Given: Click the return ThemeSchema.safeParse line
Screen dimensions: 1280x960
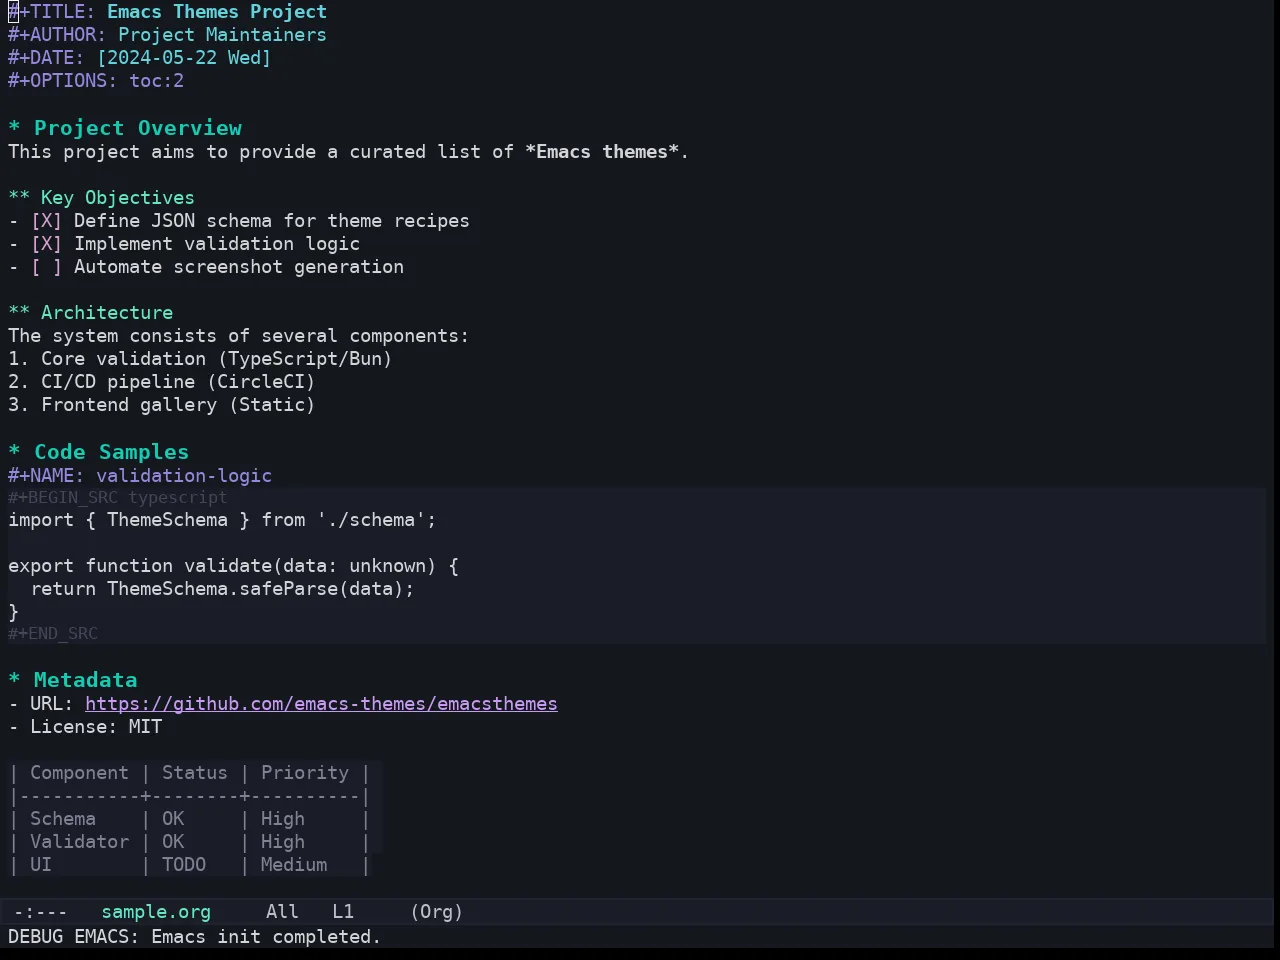Looking at the screenshot, I should coord(222,589).
